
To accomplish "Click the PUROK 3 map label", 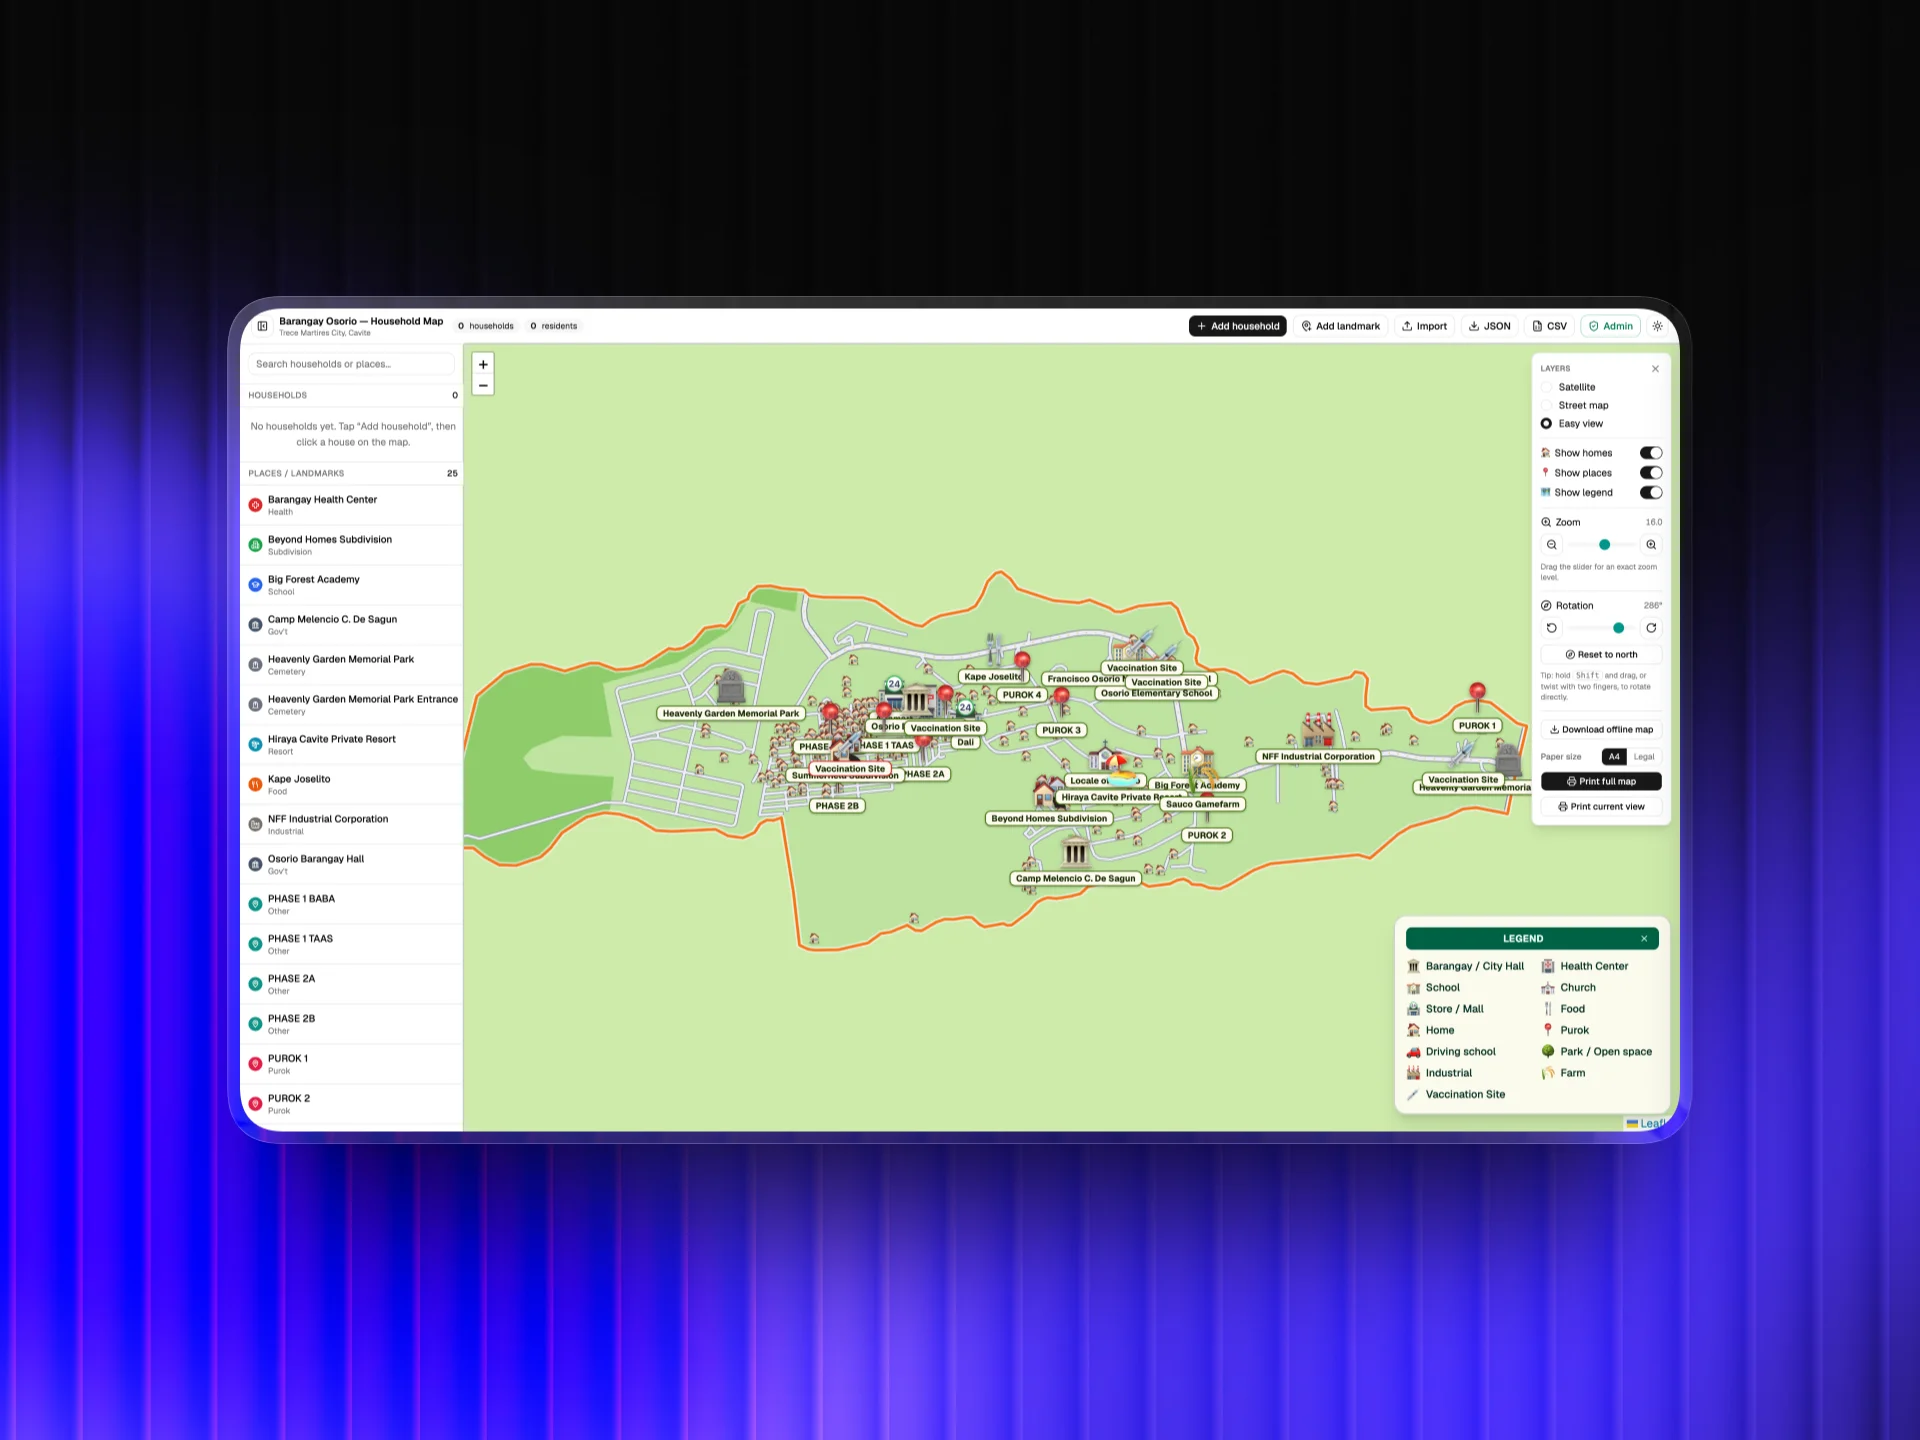I will pos(1061,731).
